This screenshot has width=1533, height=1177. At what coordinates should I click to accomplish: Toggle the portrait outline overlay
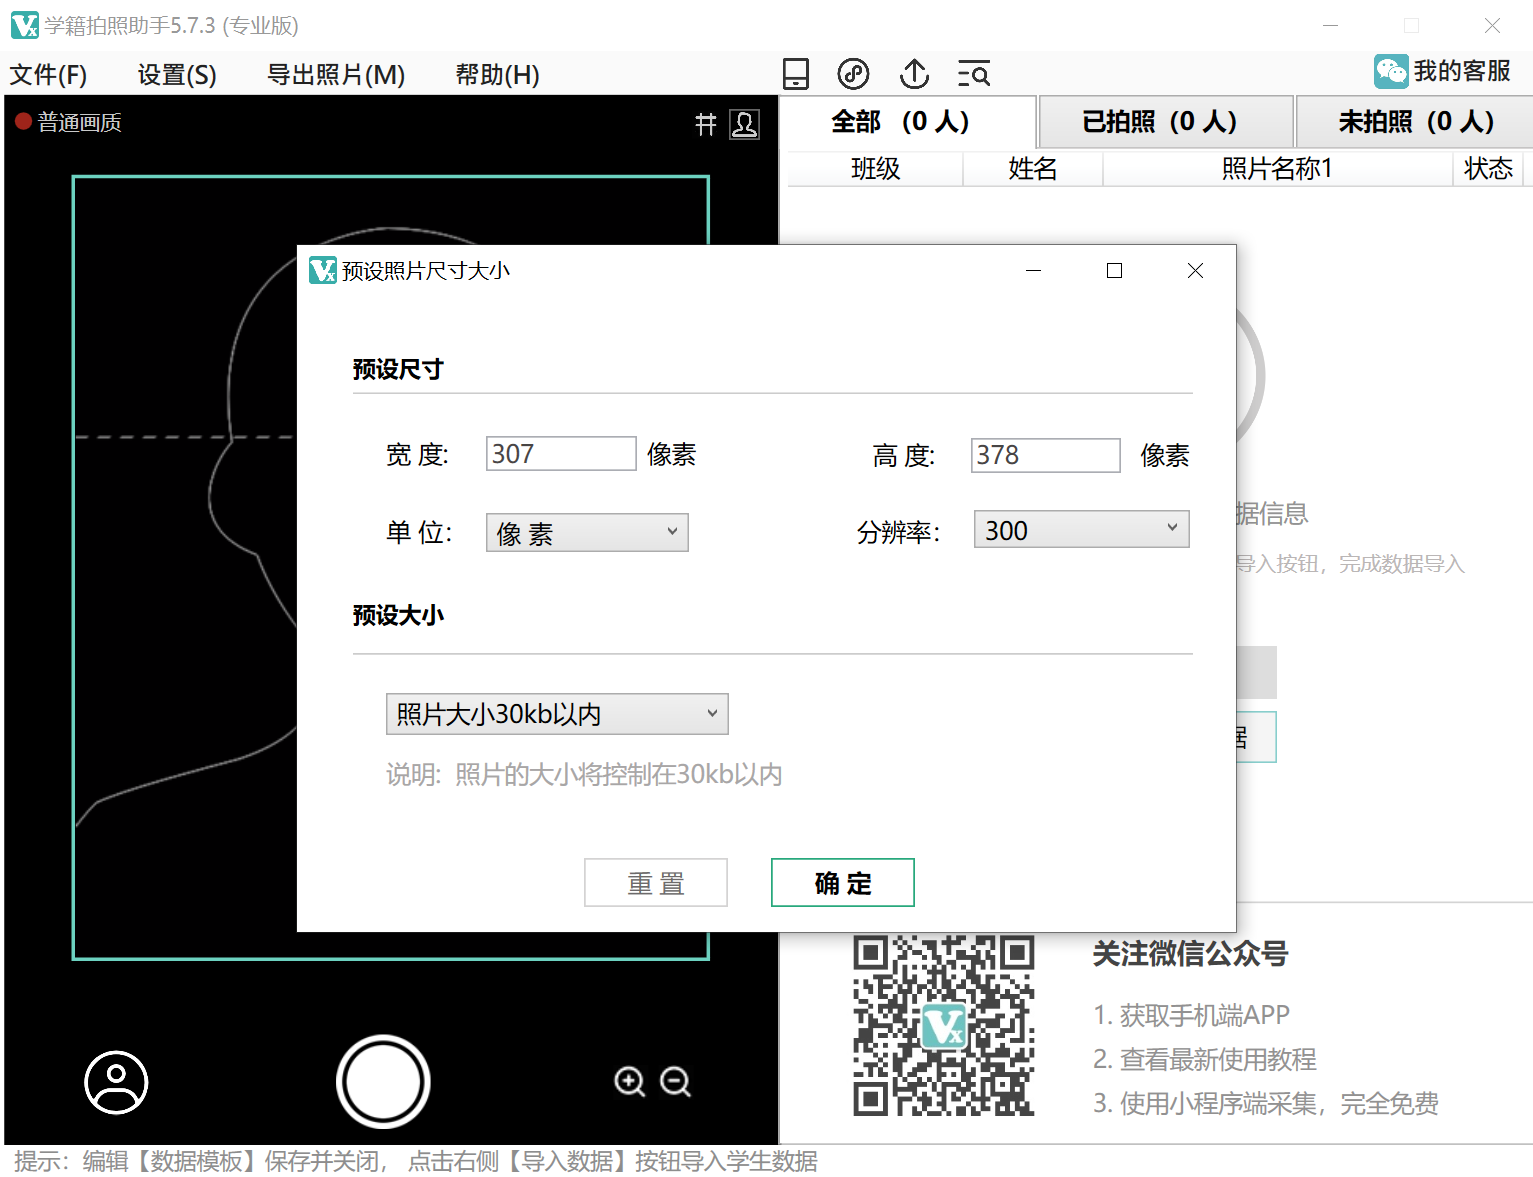click(744, 124)
